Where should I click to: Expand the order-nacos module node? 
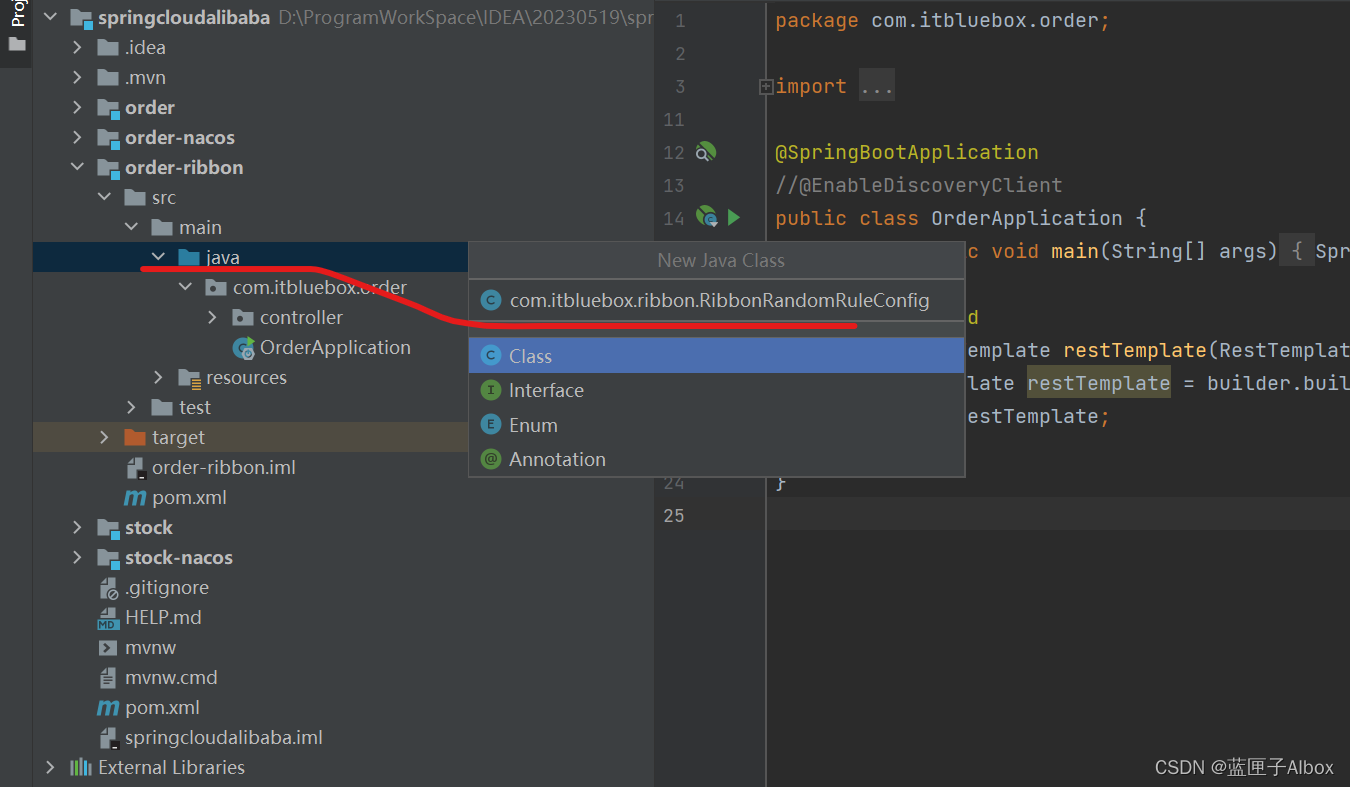(78, 138)
